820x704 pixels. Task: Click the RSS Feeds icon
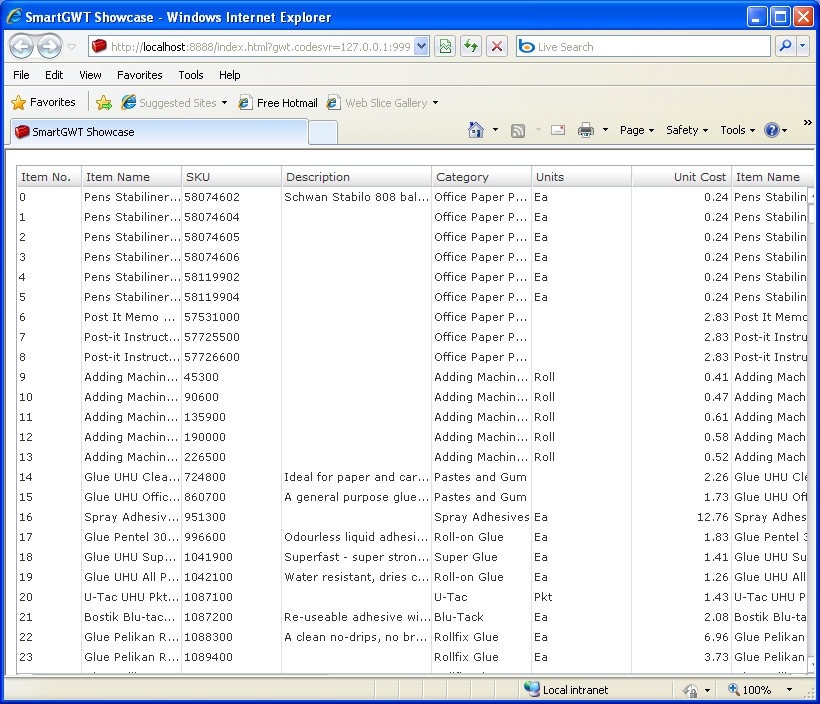point(518,130)
